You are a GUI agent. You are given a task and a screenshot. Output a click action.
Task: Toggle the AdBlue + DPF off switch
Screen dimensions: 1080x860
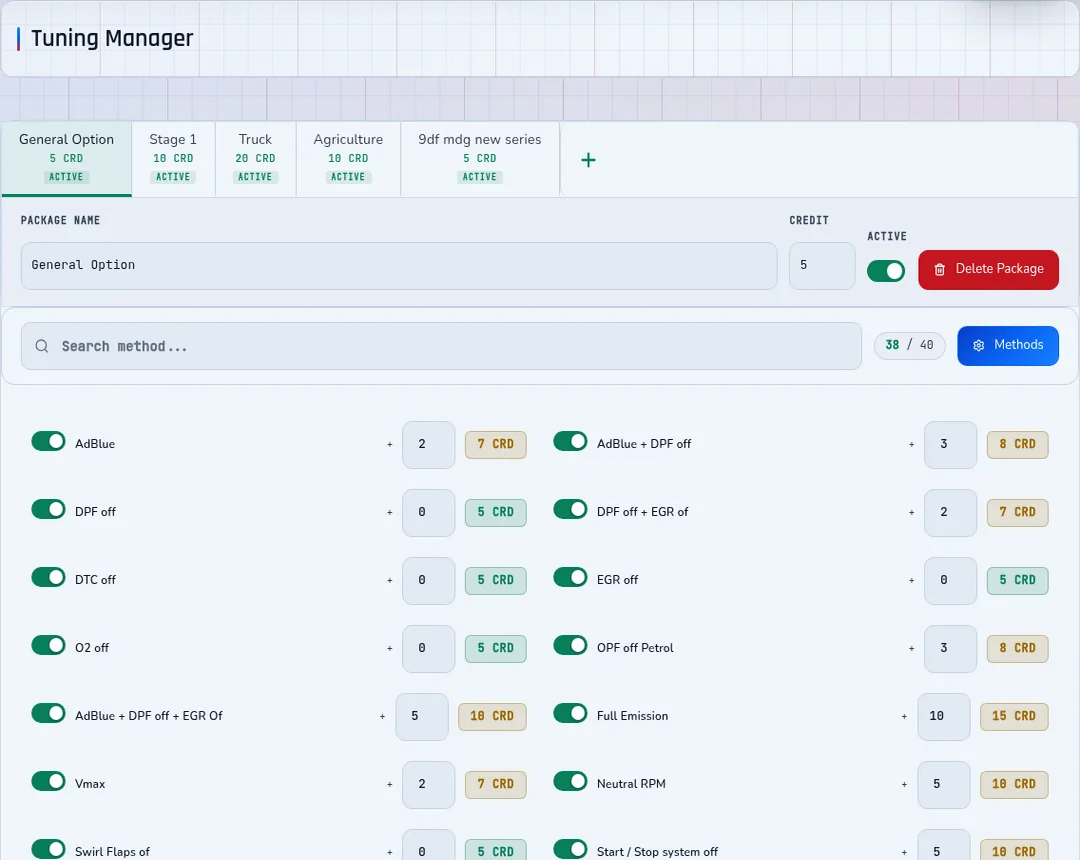pos(570,441)
